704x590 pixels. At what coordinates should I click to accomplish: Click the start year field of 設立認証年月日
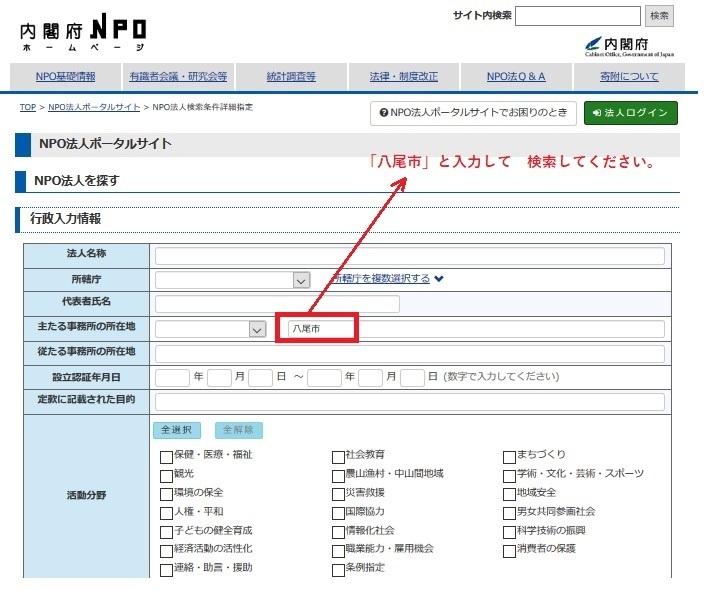[172, 378]
